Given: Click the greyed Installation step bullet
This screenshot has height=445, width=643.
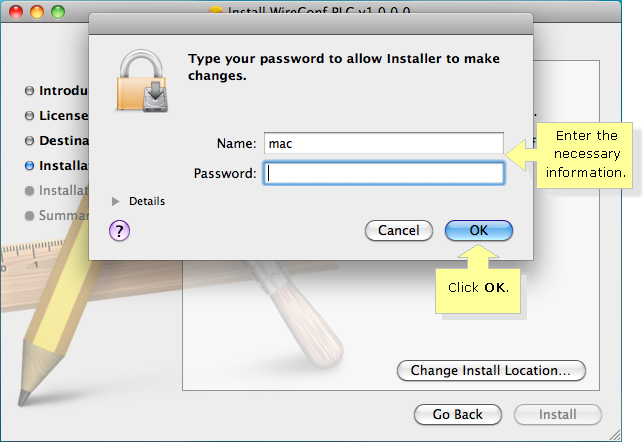Looking at the screenshot, I should click(29, 191).
